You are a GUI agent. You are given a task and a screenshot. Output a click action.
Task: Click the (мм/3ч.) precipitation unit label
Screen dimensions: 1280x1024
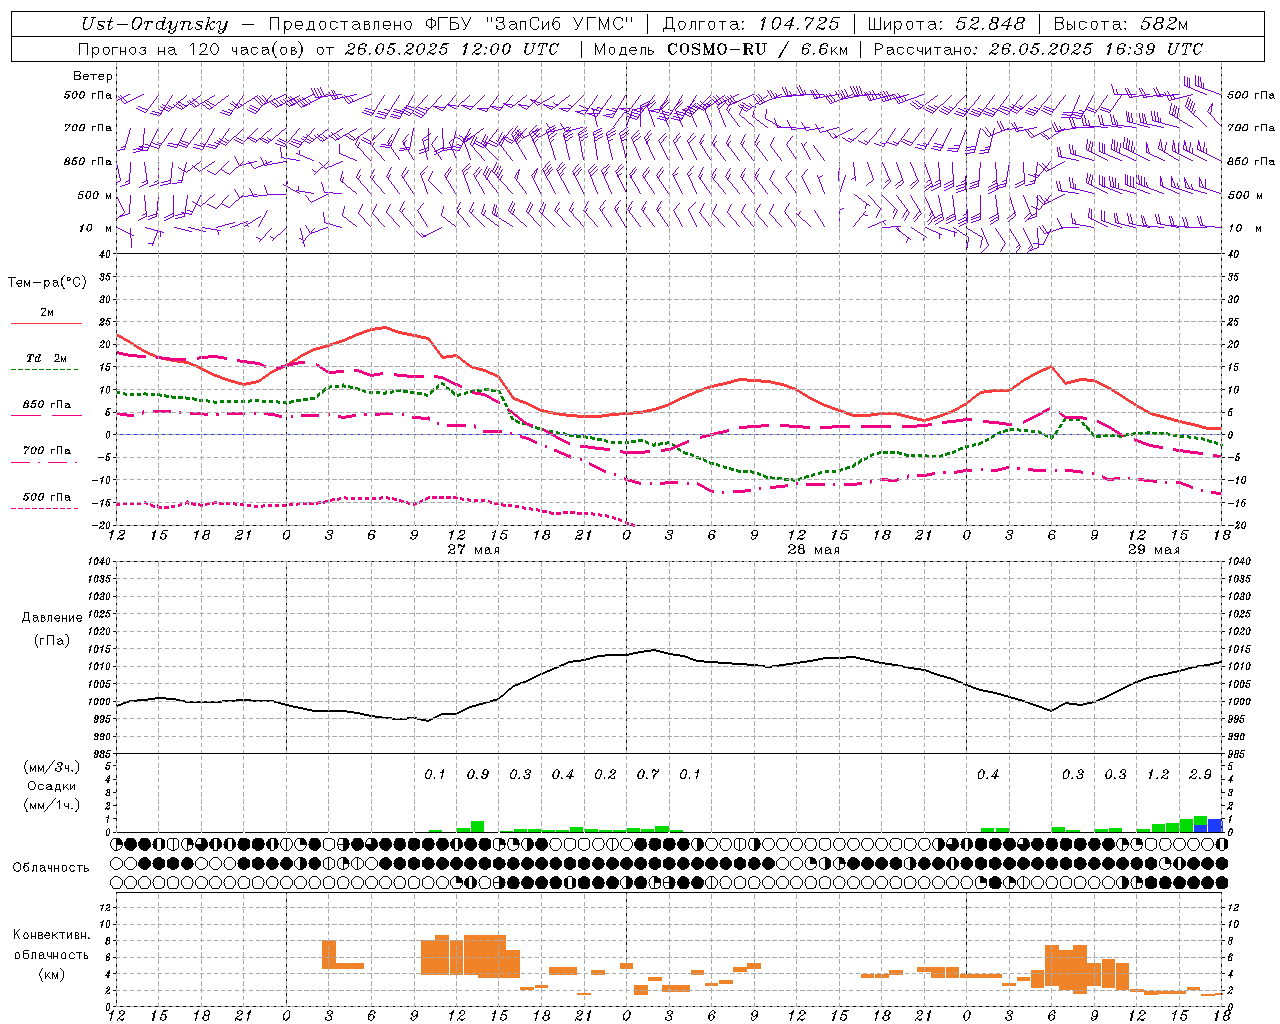click(x=52, y=766)
